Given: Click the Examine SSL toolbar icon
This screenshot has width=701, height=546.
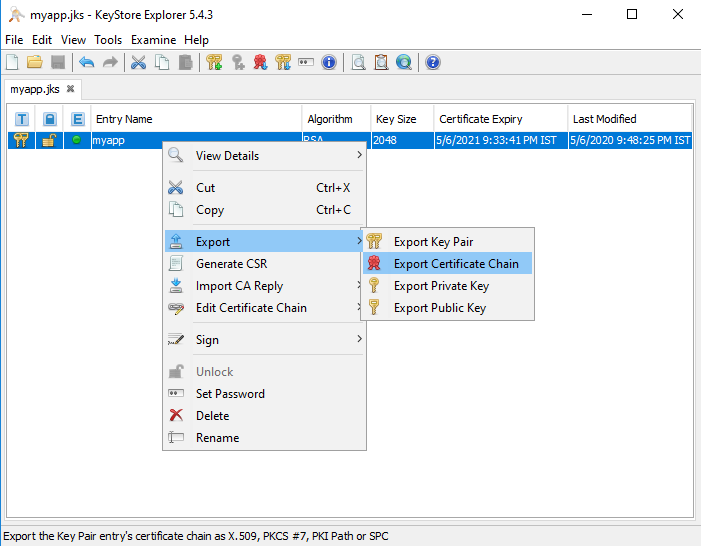Looking at the screenshot, I should (404, 62).
